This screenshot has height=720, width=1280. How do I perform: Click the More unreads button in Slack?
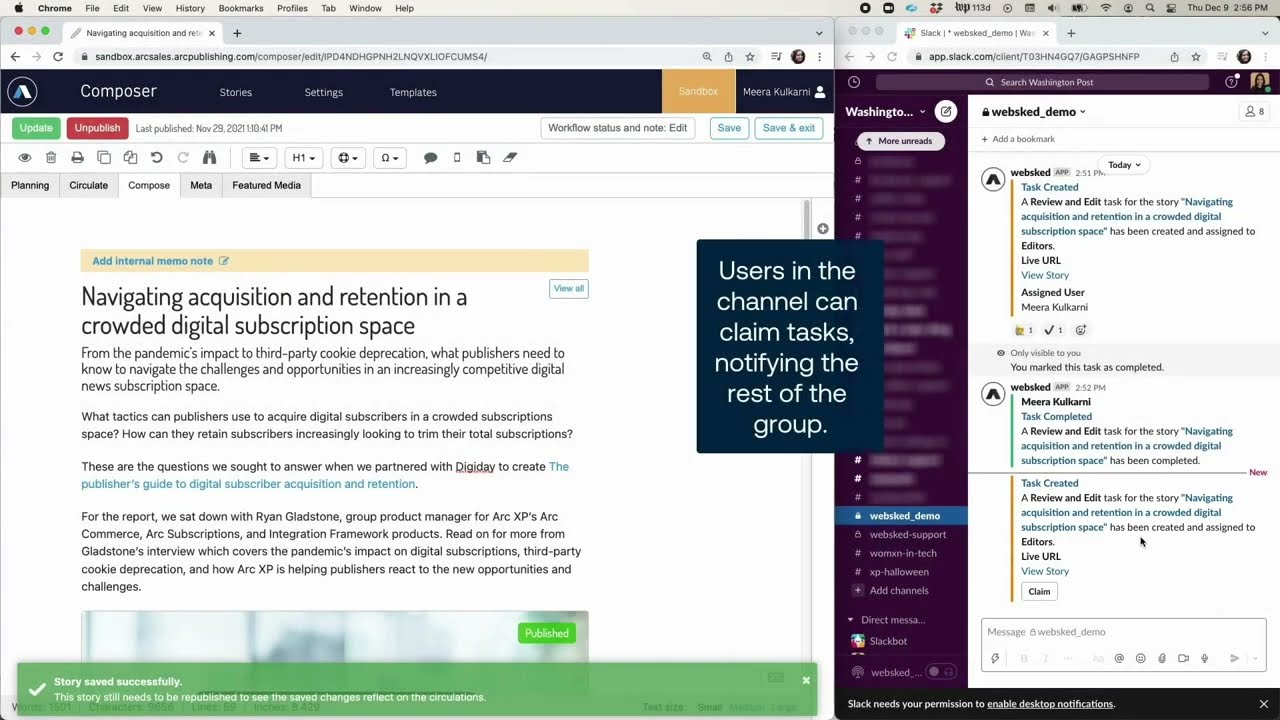click(x=899, y=141)
